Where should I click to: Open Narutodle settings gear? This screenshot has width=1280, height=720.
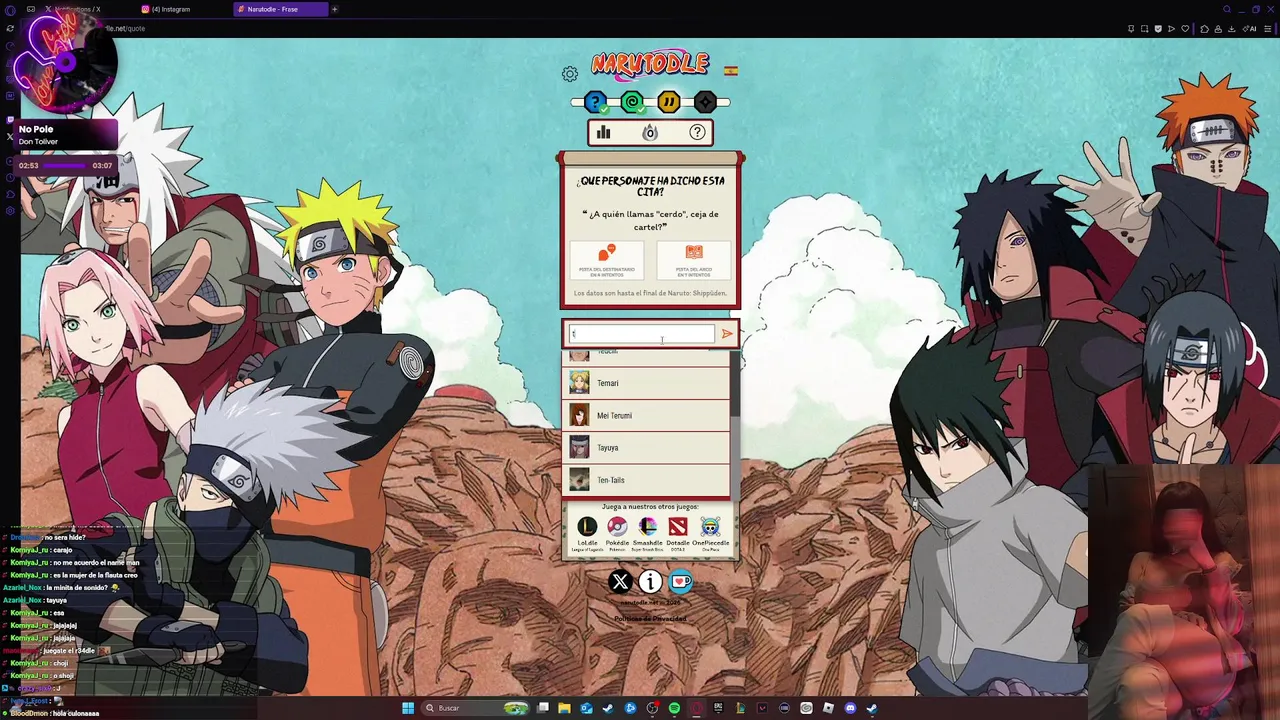click(x=570, y=74)
